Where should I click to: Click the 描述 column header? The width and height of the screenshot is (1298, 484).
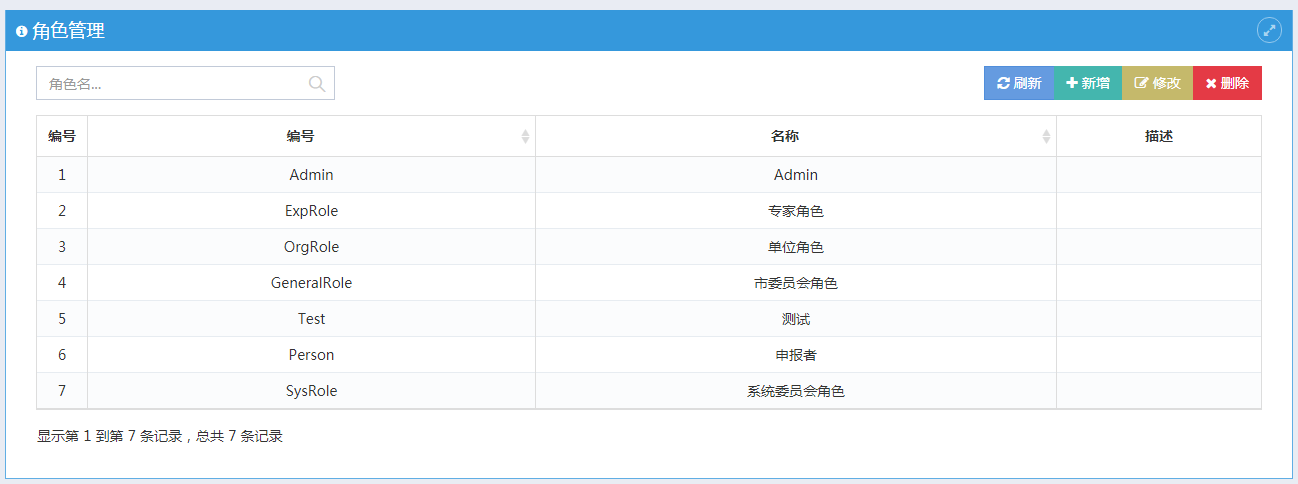point(1159,137)
